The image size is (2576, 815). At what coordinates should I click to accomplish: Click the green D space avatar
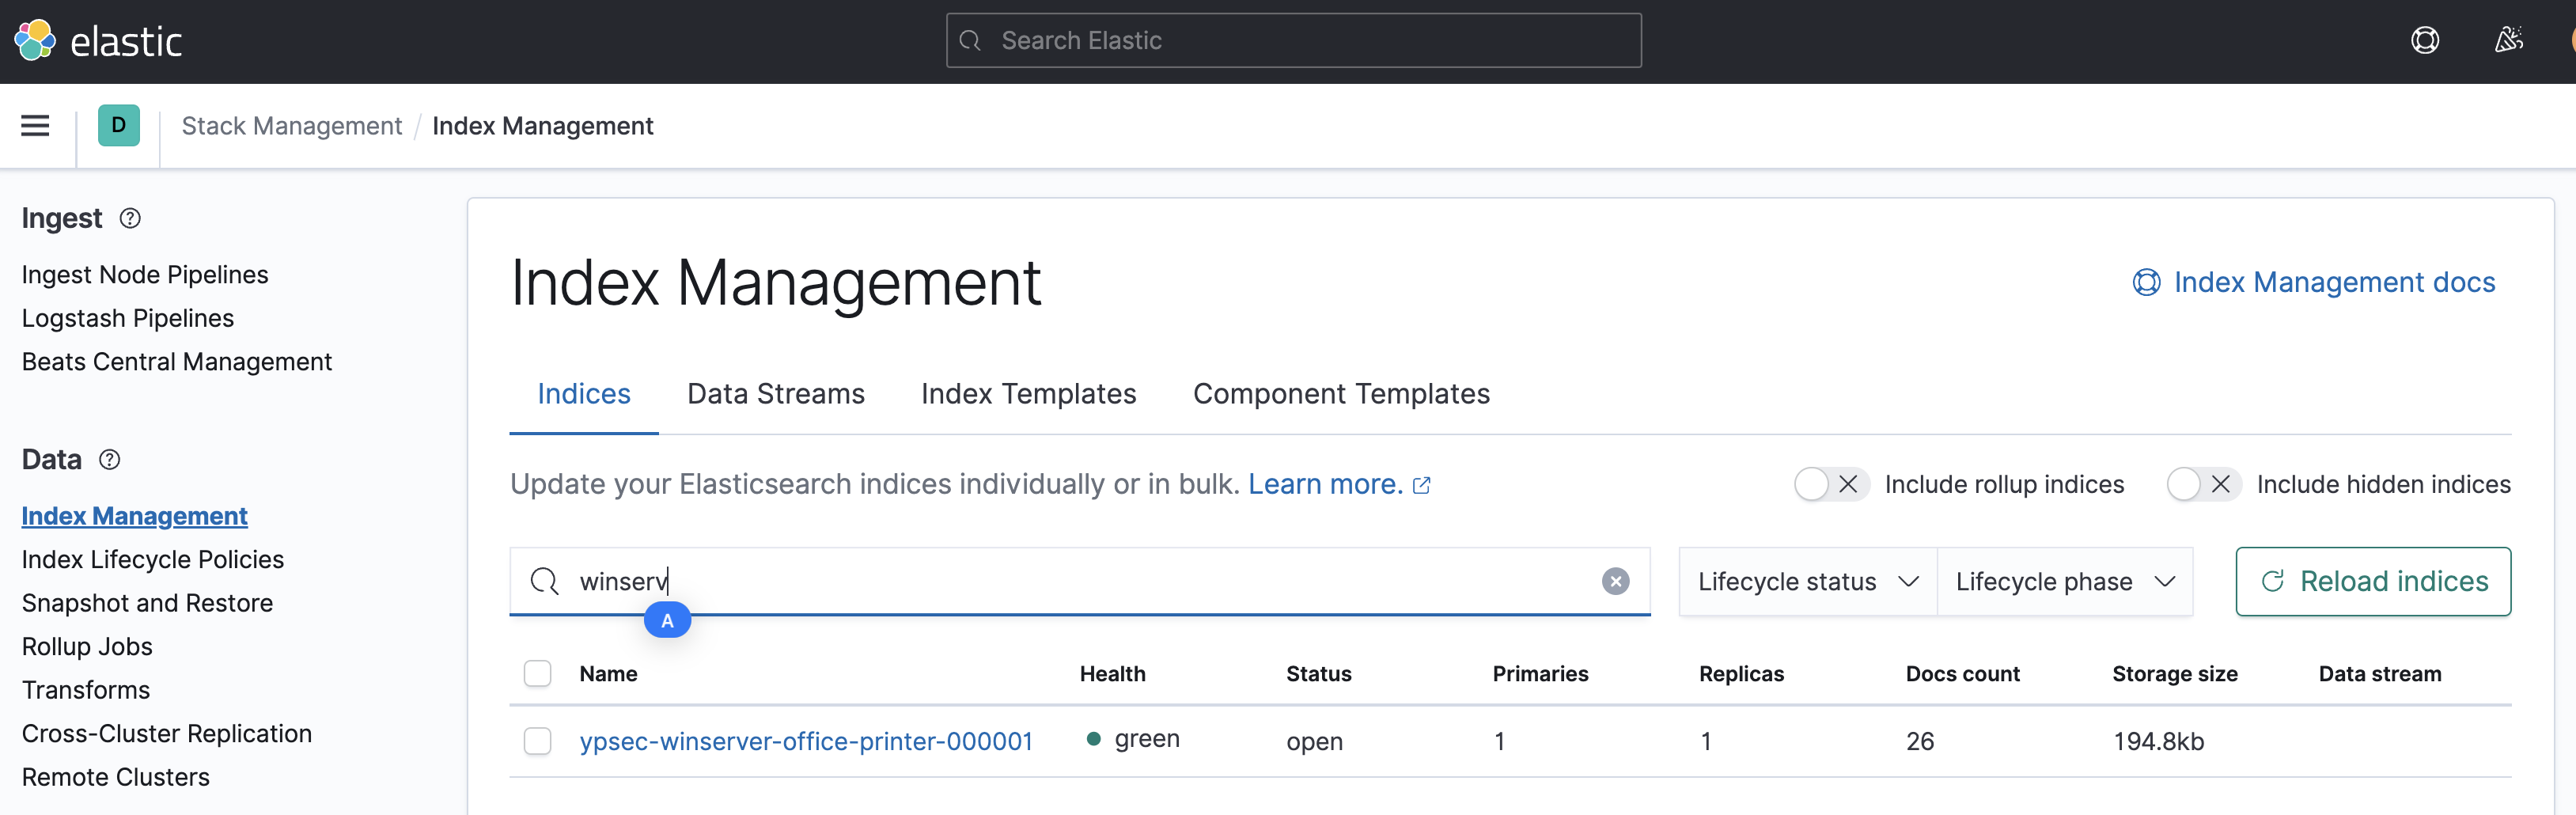118,126
